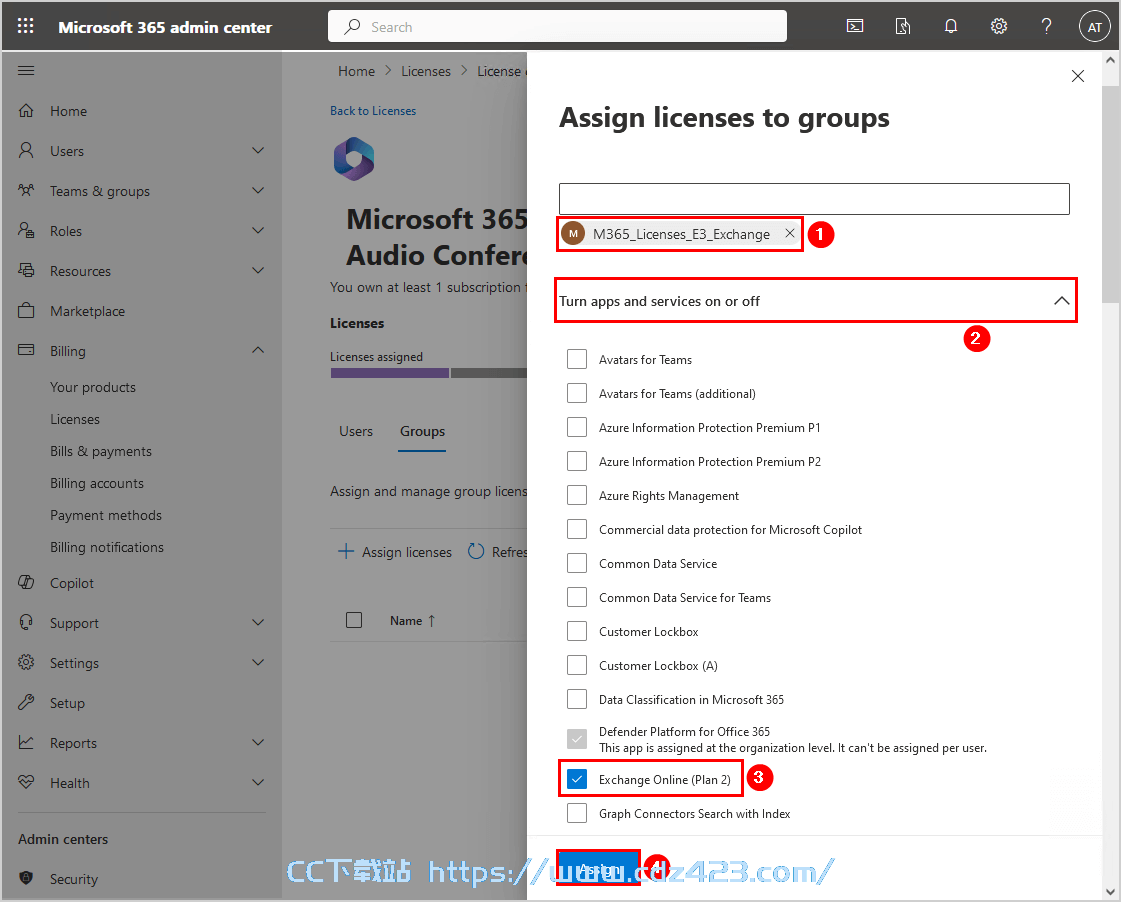Collapse the navigation hamburger menu

coord(26,71)
